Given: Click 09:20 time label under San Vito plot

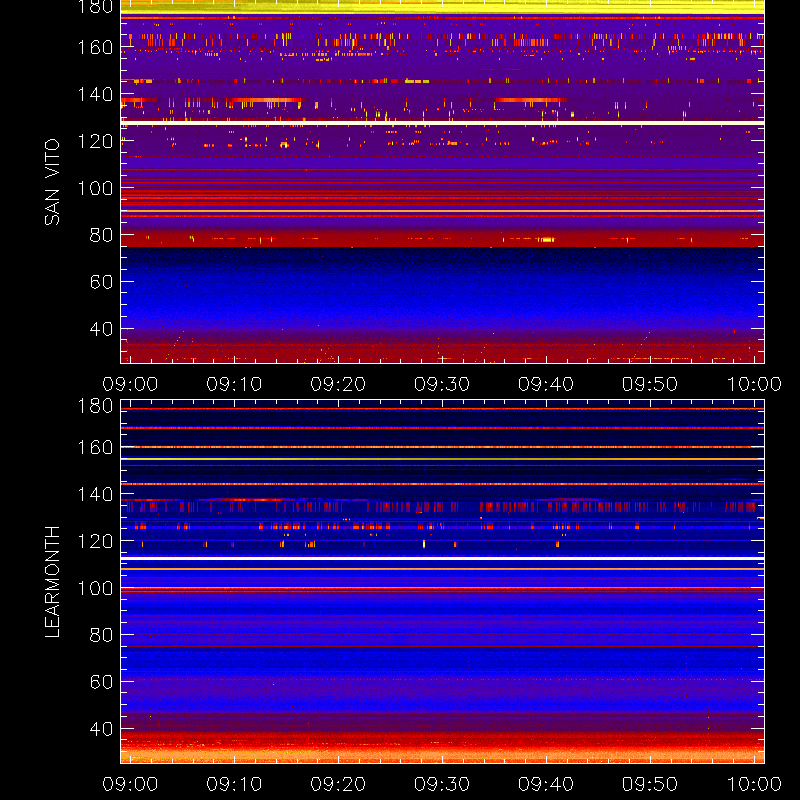Looking at the screenshot, I should point(338,384).
